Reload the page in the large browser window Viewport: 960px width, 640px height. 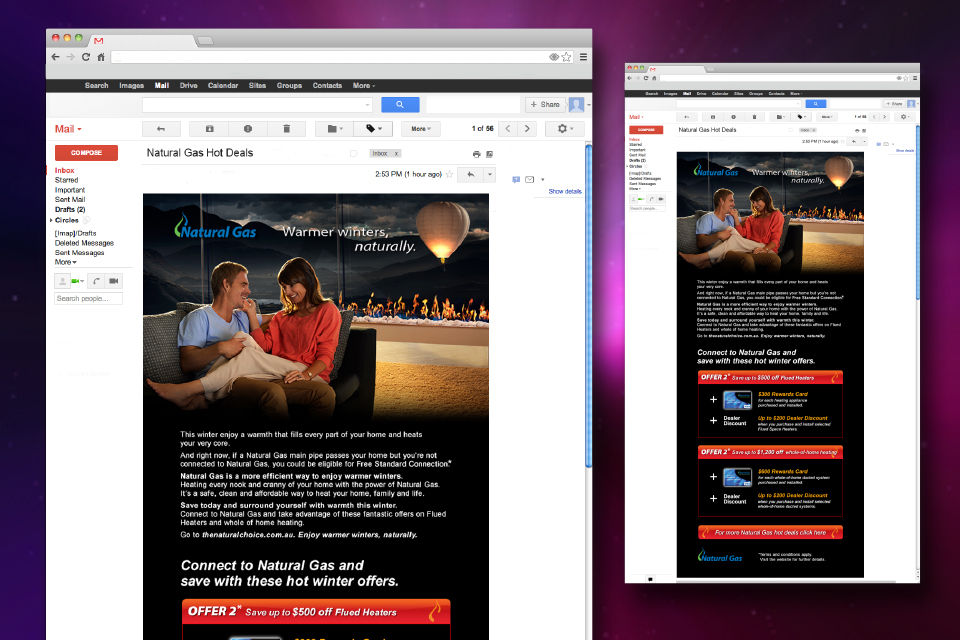point(86,57)
